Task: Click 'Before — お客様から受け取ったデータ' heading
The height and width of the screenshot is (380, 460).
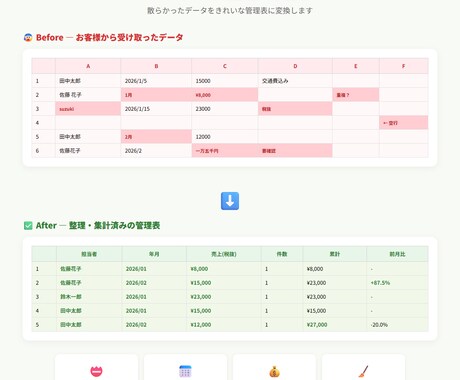Action: 110,37
